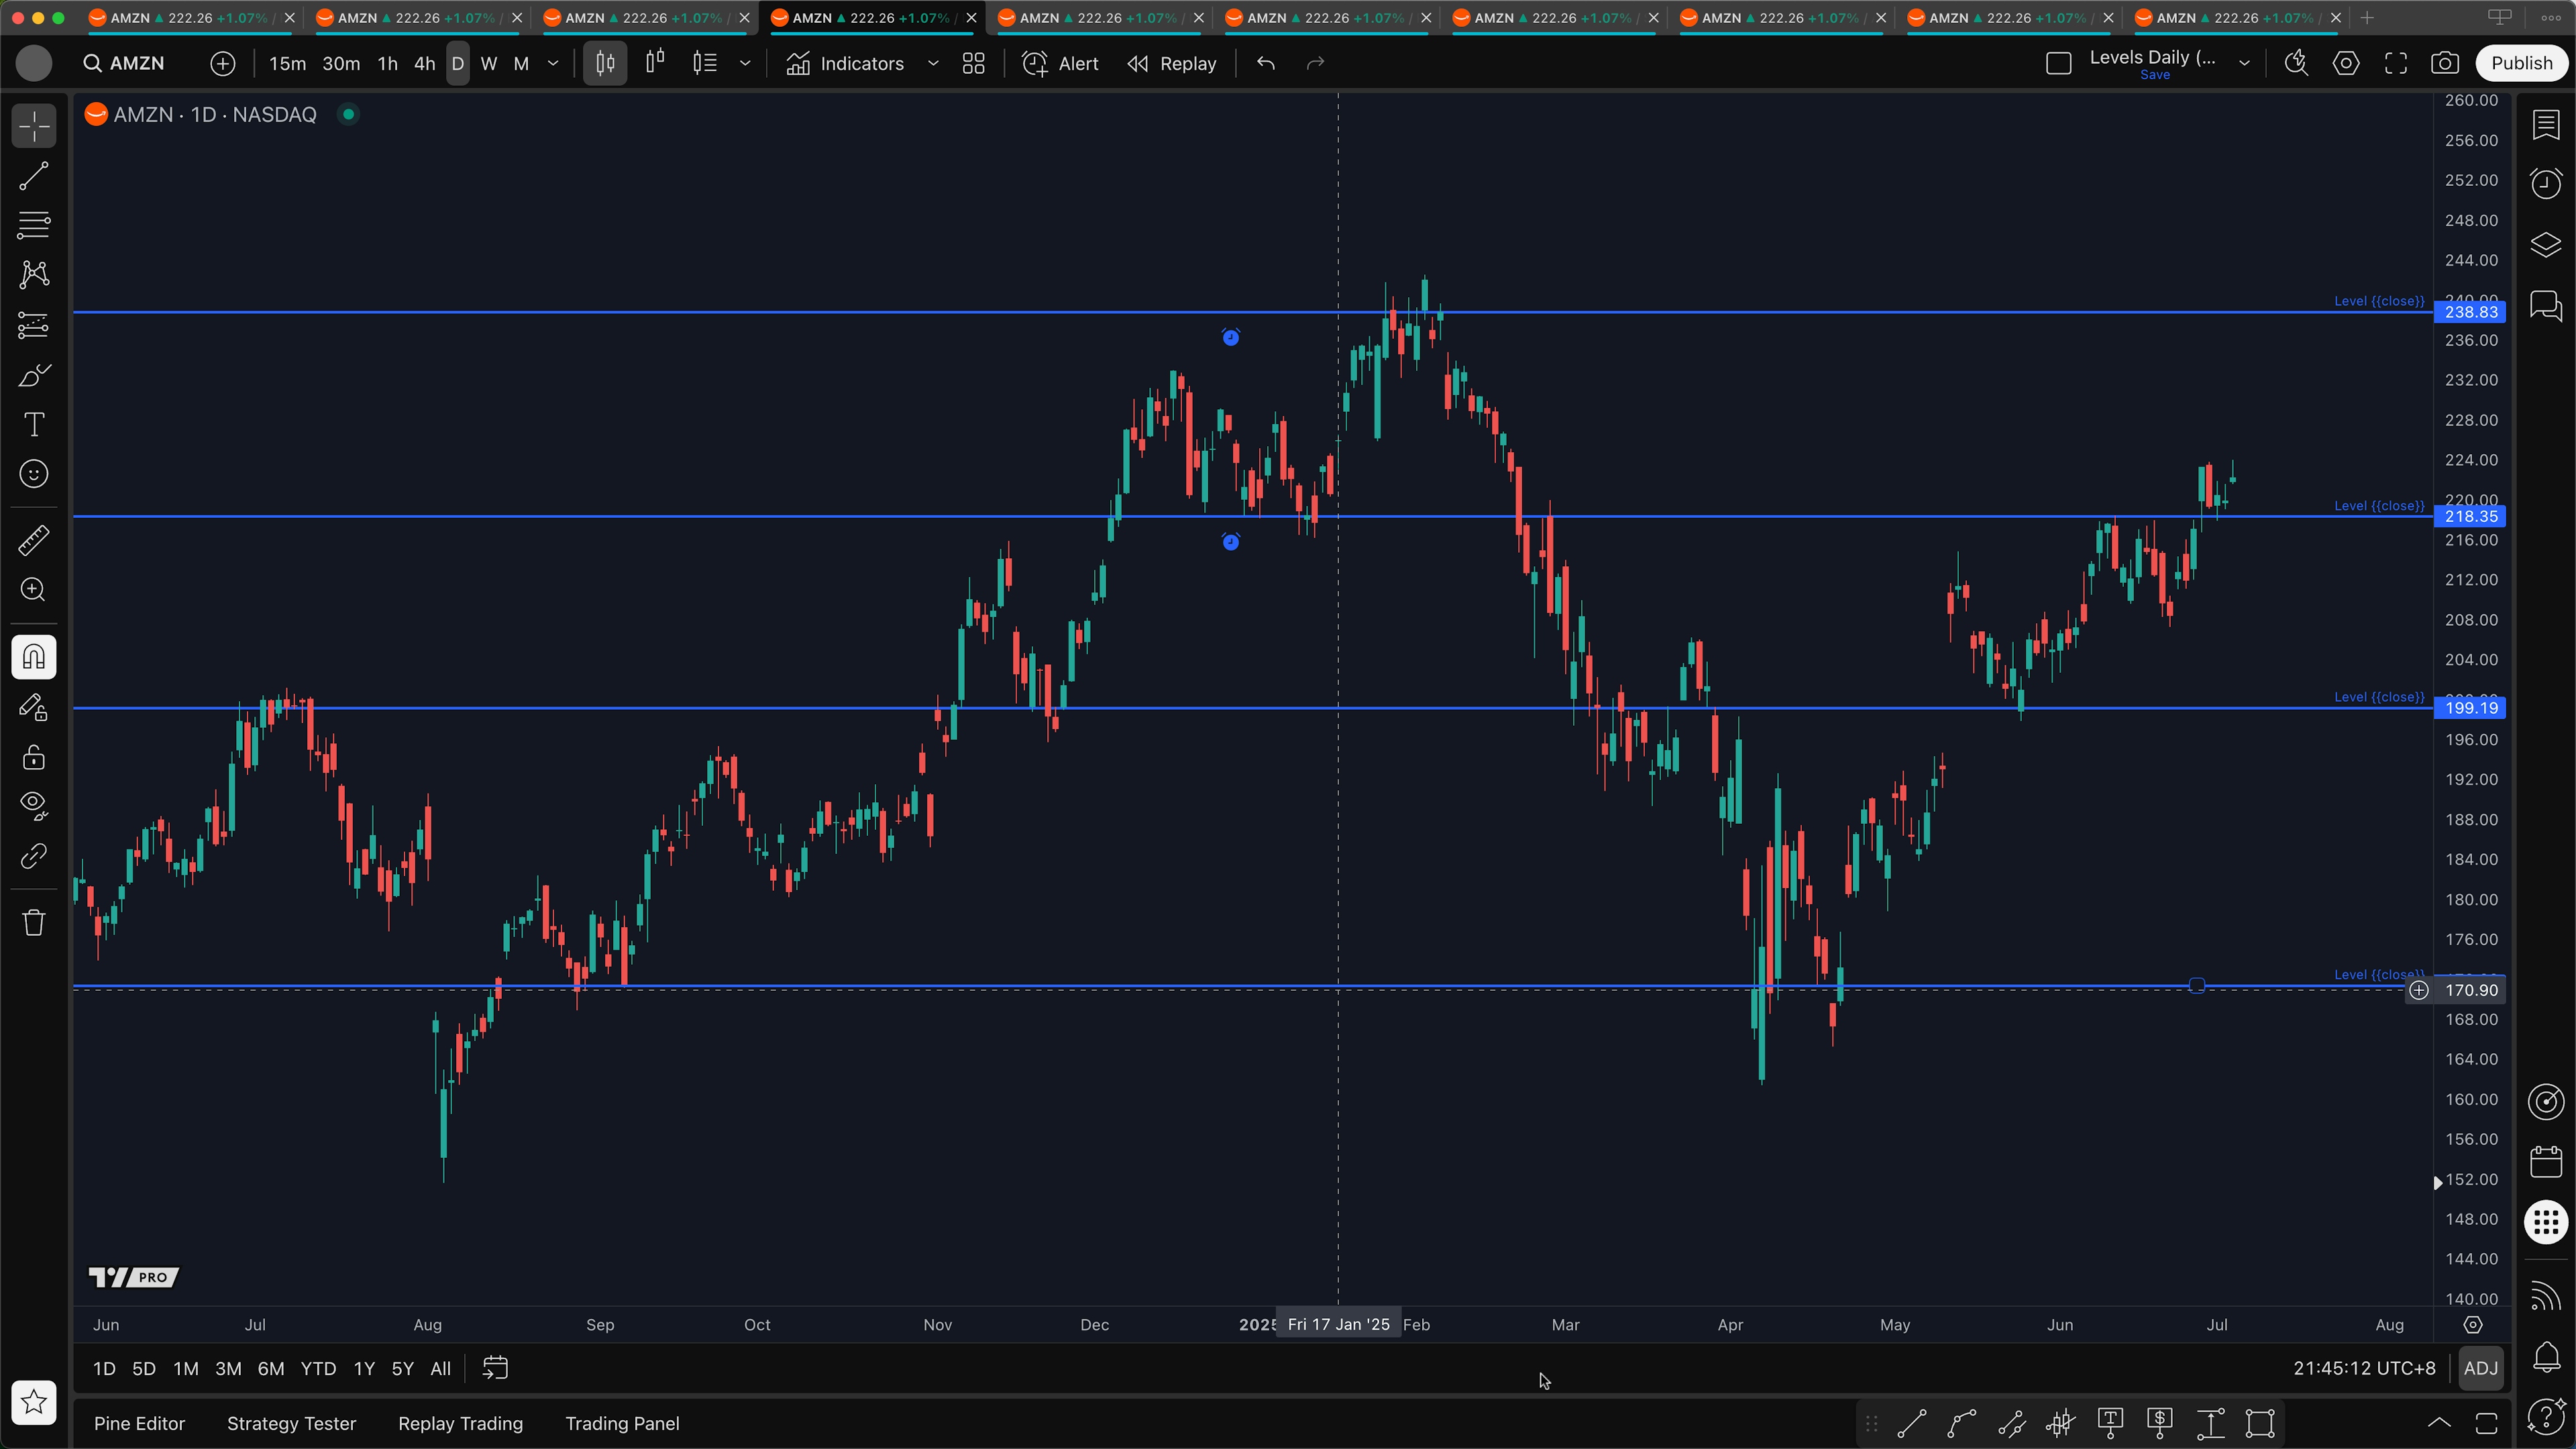
Task: Select the ruler measure tool
Action: coord(34,541)
